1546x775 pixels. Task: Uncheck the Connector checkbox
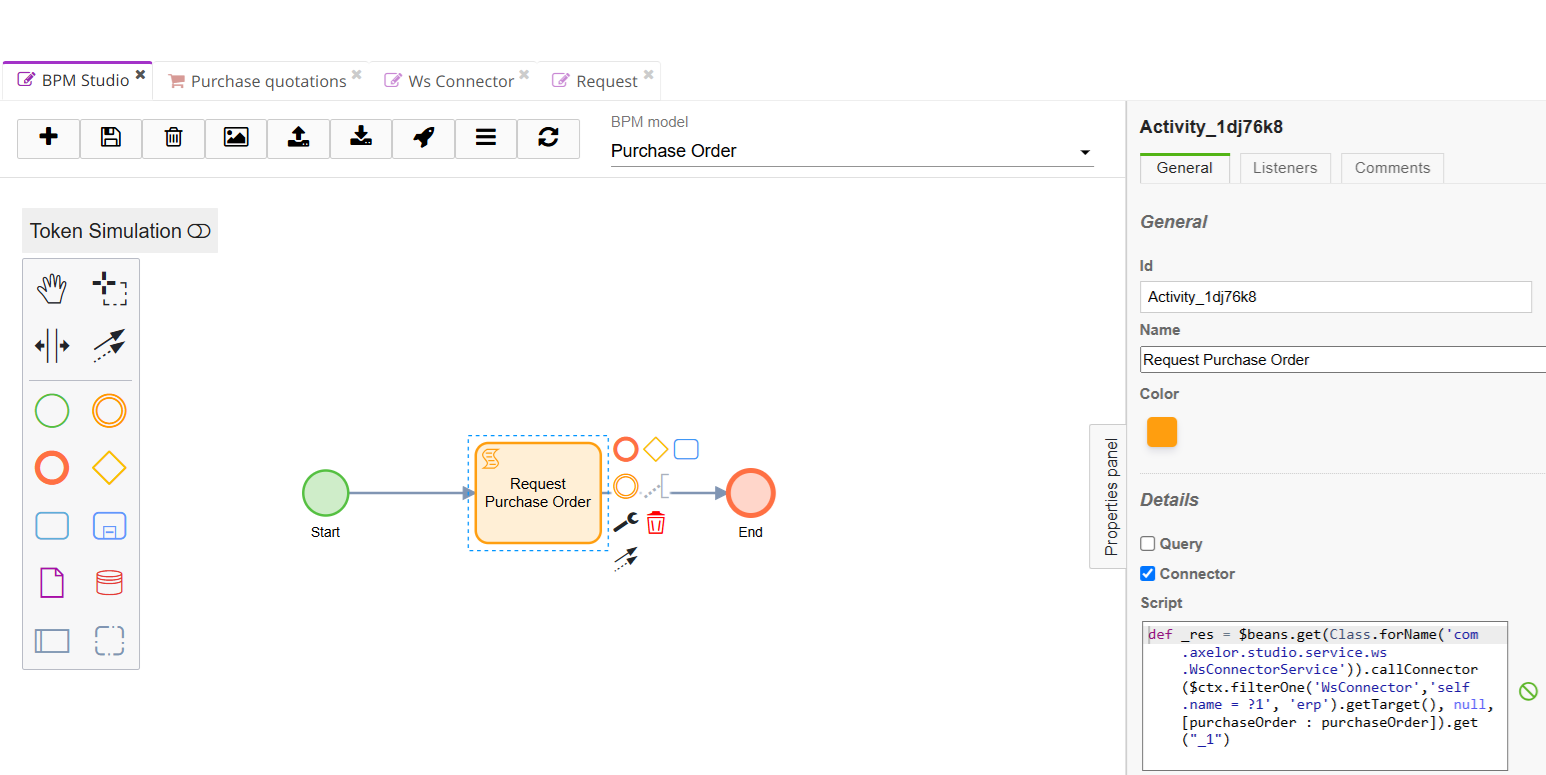1148,574
